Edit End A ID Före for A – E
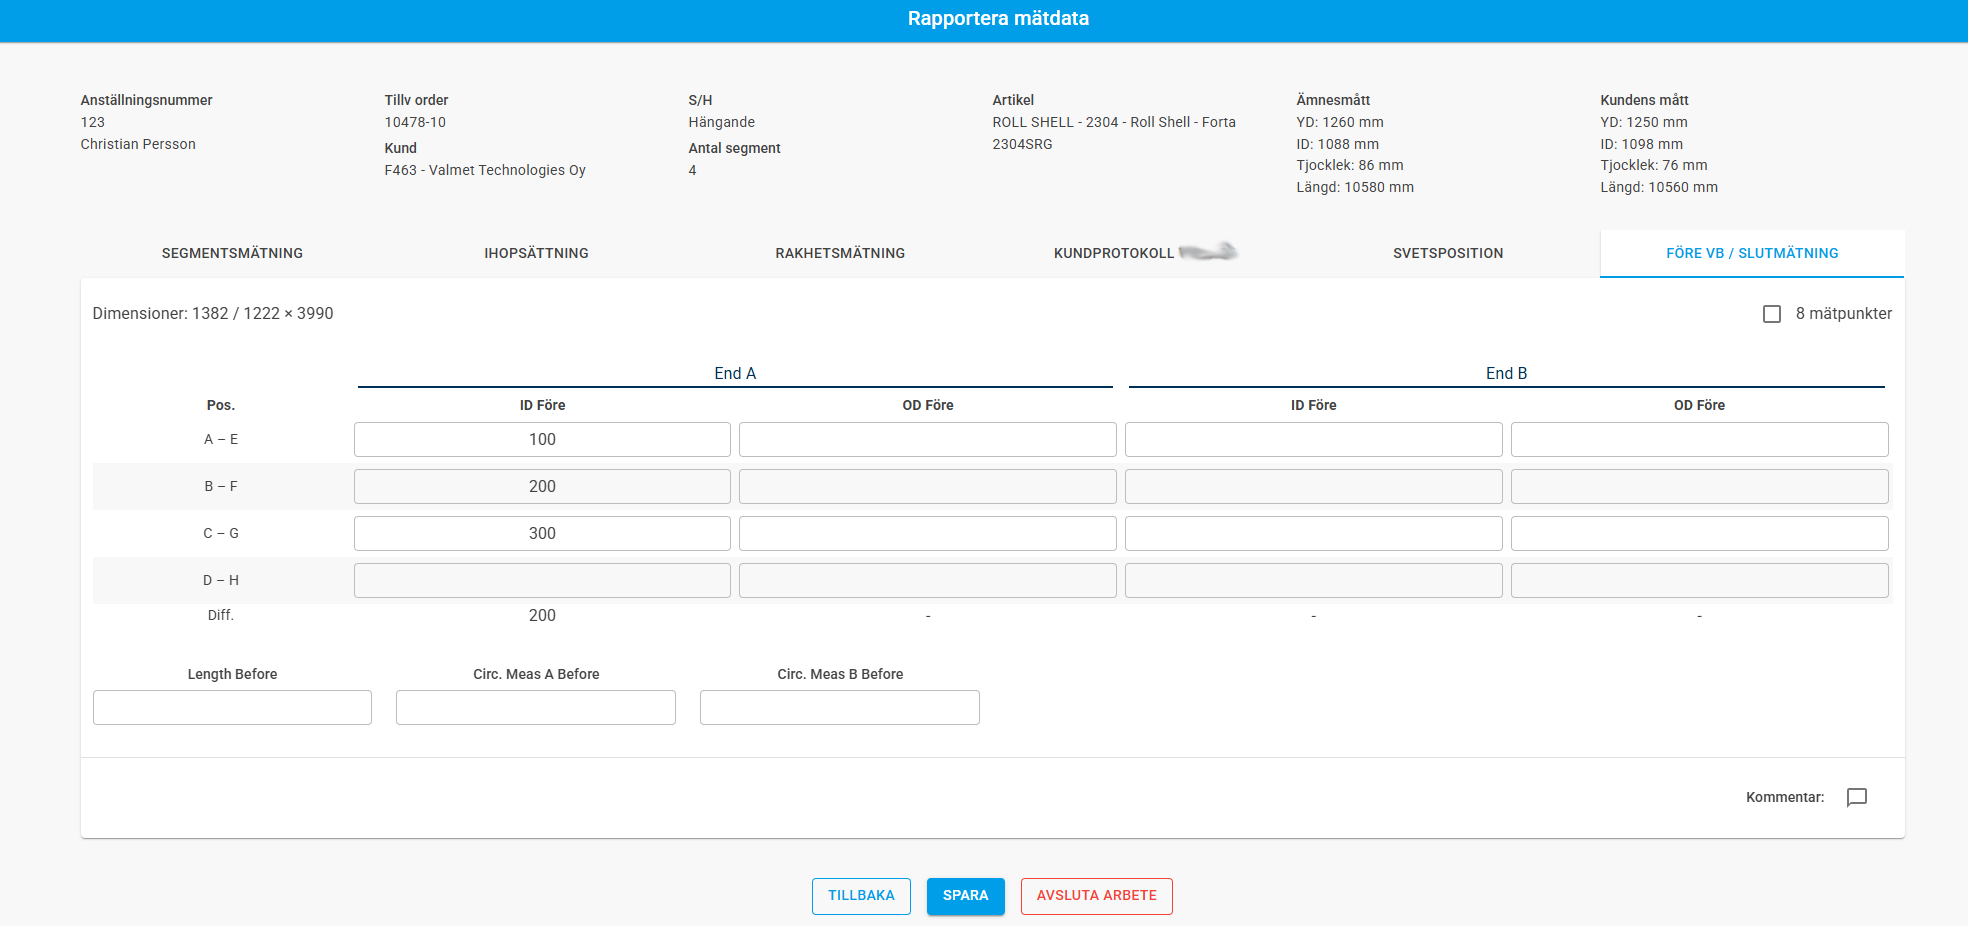The width and height of the screenshot is (1968, 926). coord(542,439)
